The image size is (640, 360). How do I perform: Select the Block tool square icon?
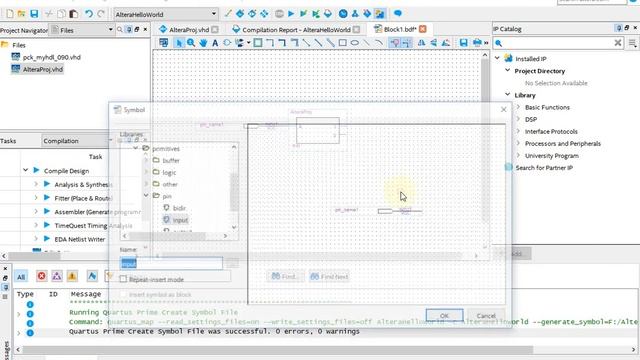(x=258, y=43)
